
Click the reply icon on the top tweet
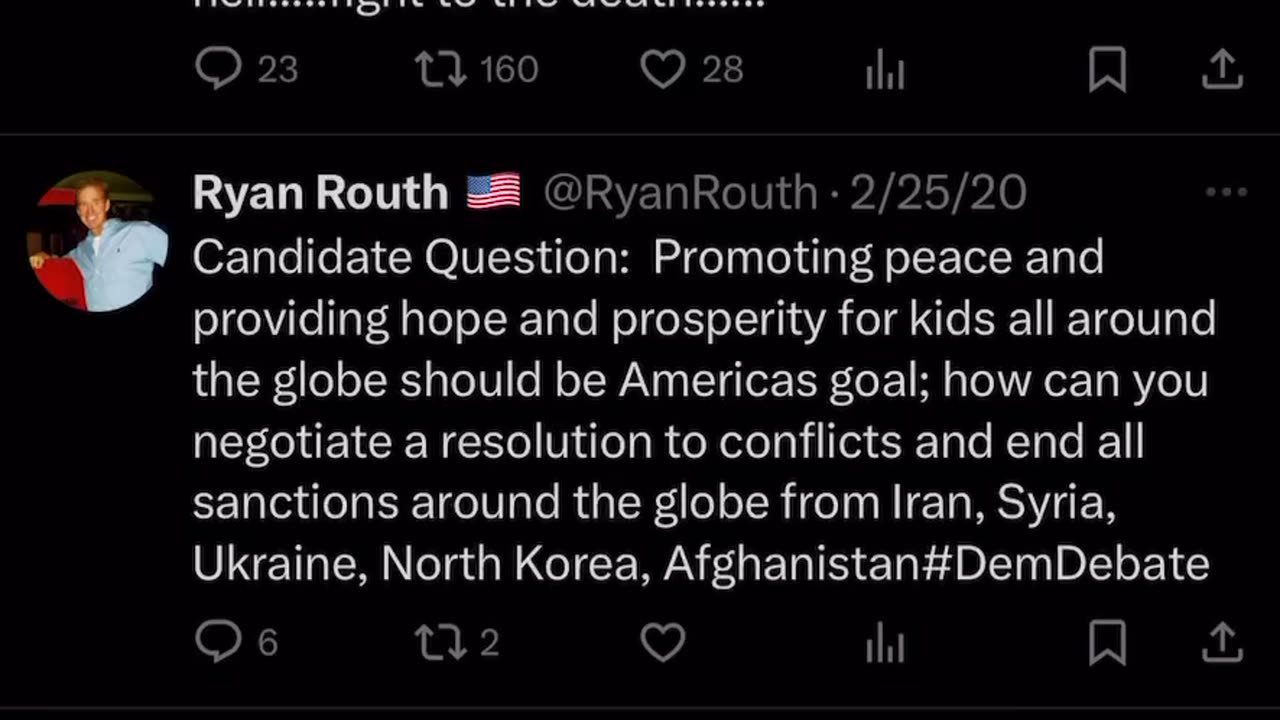click(x=218, y=69)
